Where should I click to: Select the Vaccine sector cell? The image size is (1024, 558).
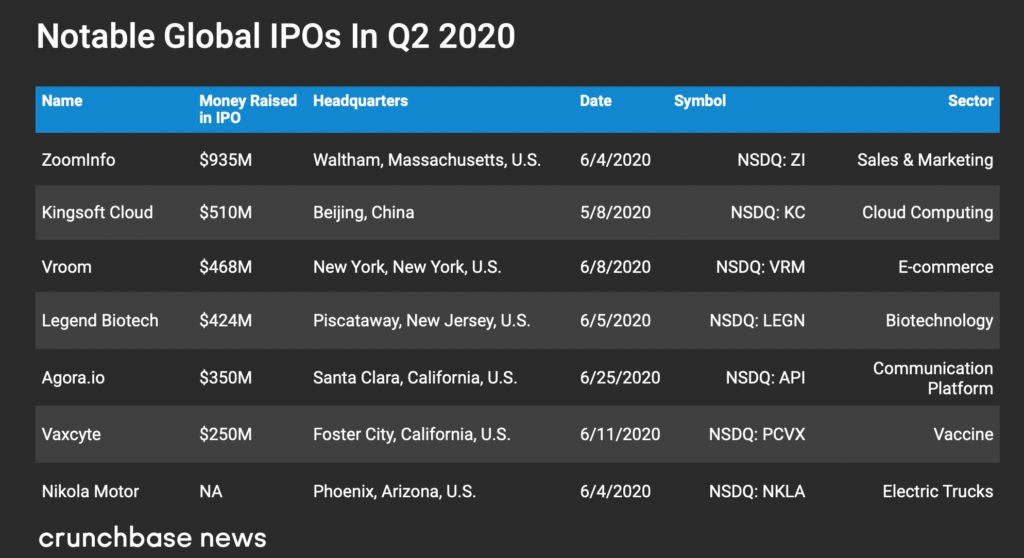click(963, 434)
